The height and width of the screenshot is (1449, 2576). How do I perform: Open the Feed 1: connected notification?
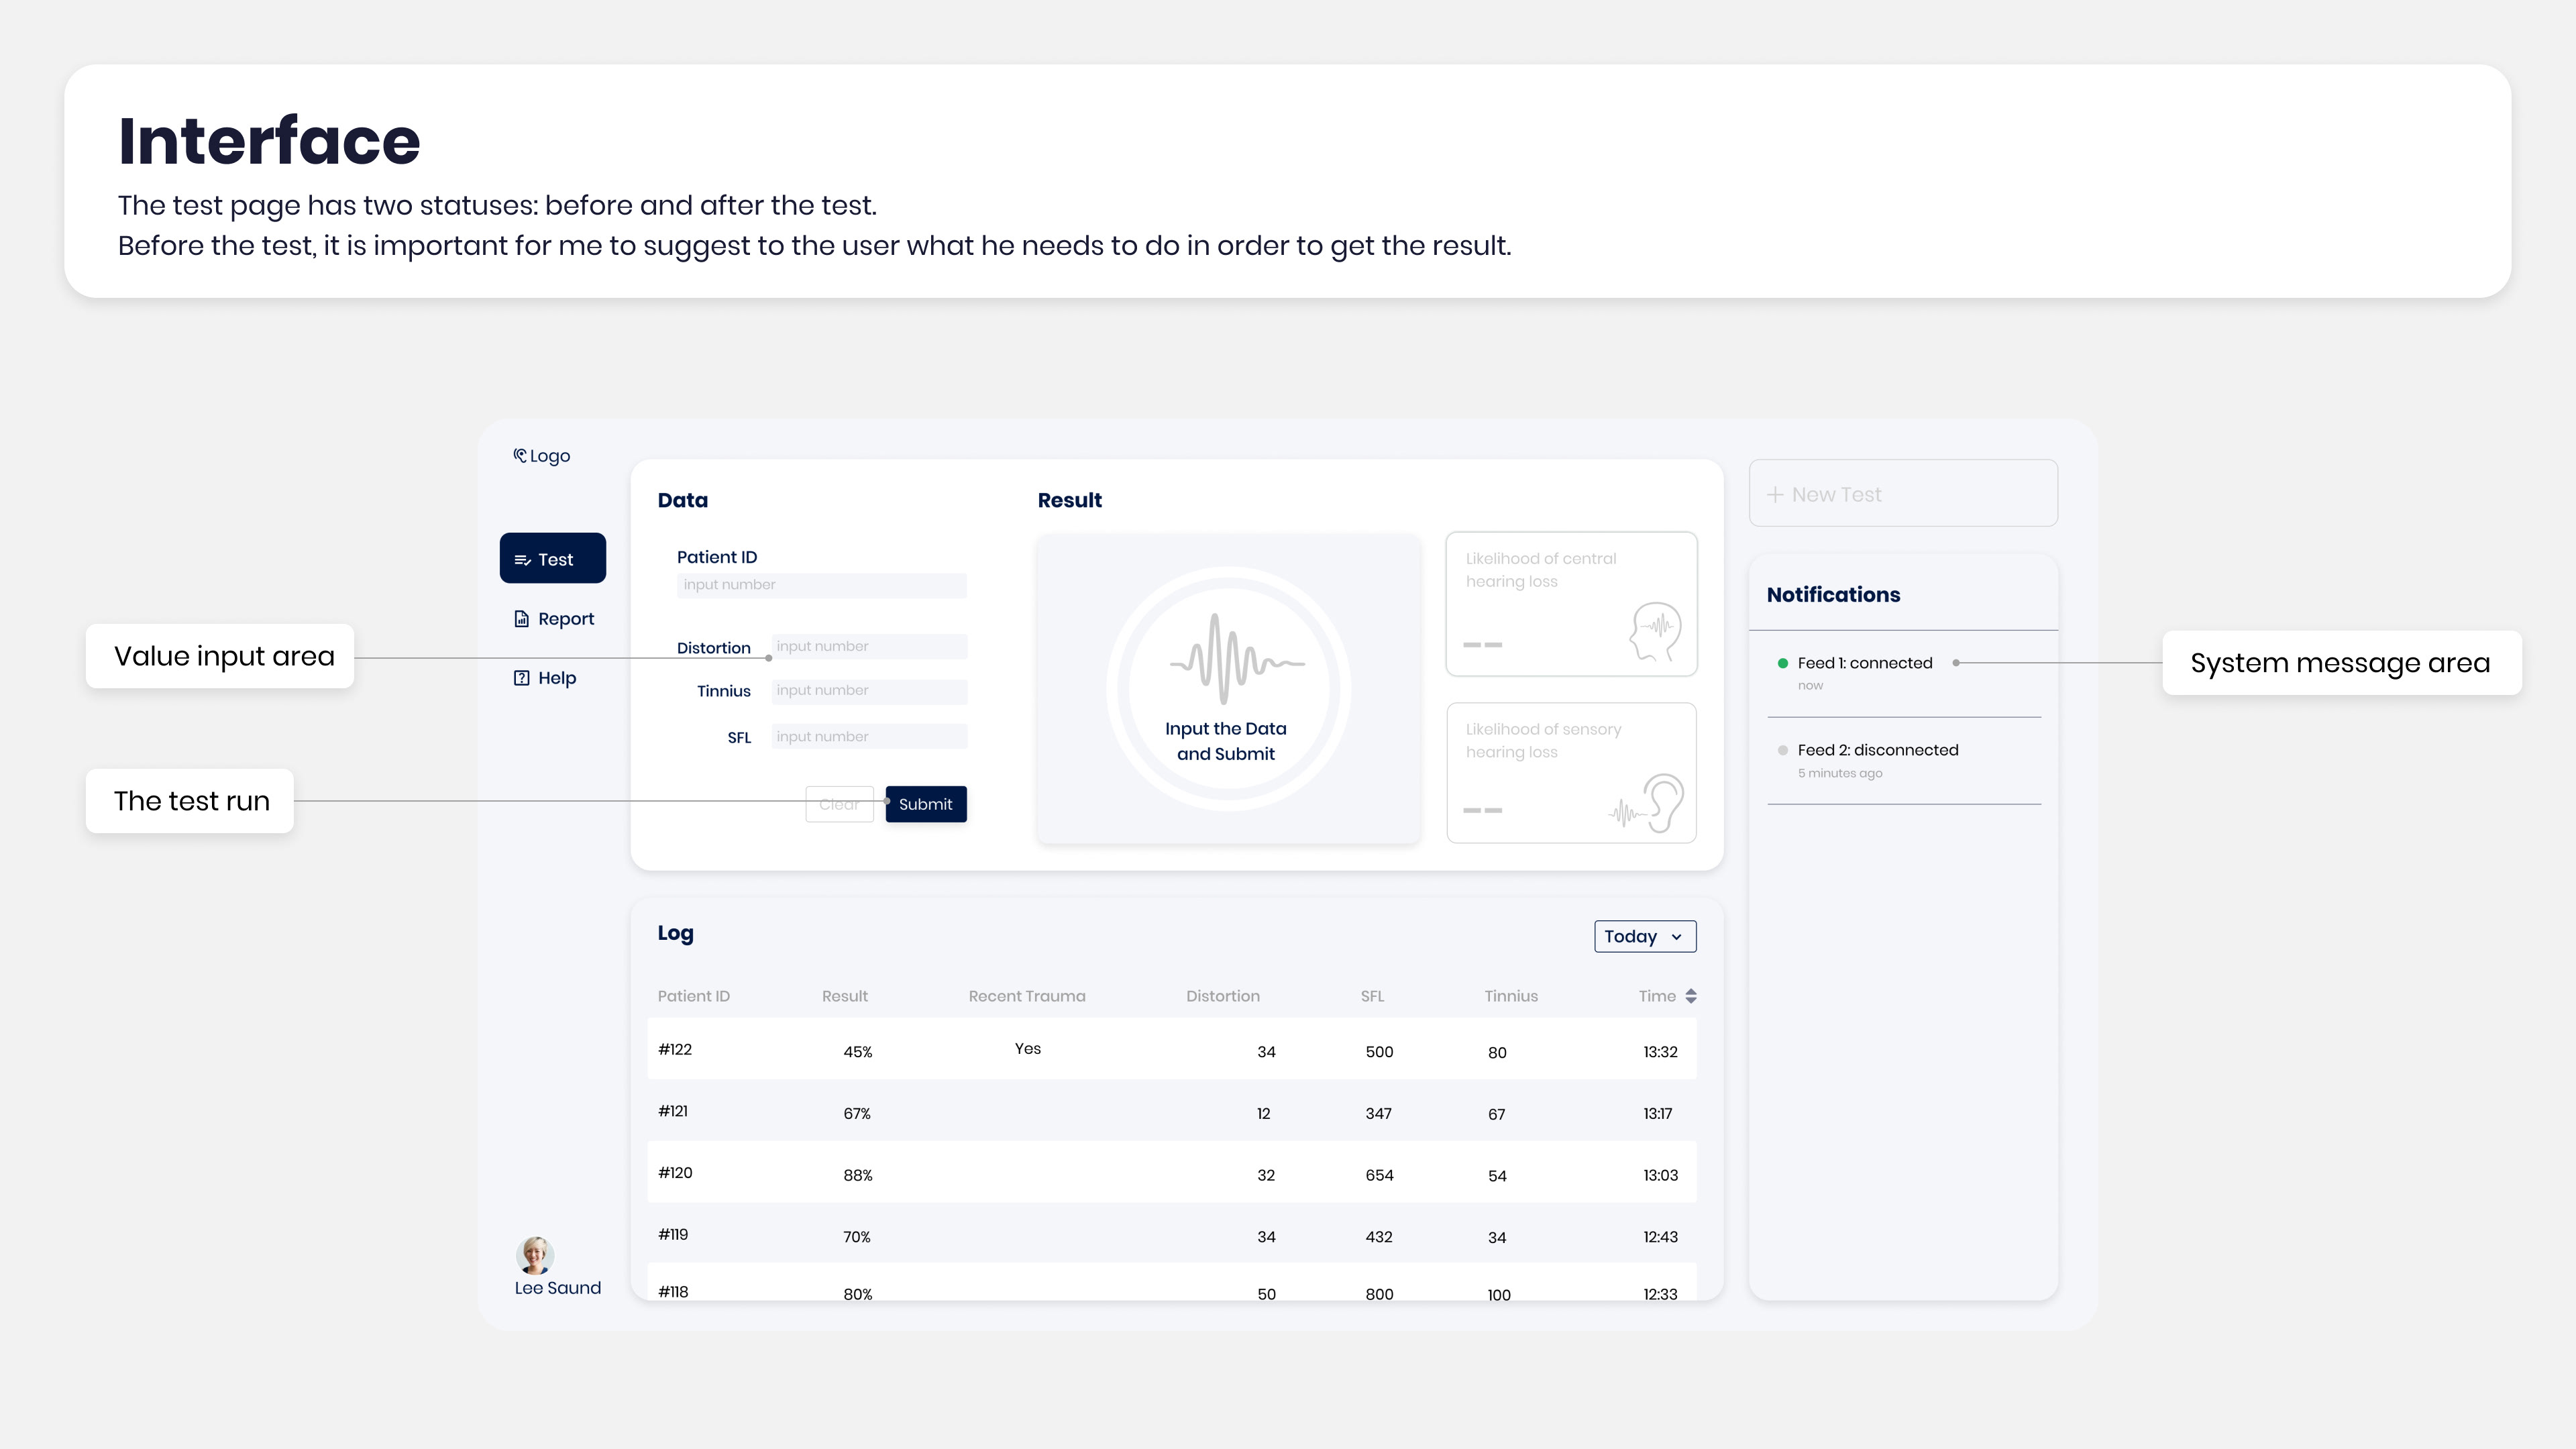(x=1864, y=663)
